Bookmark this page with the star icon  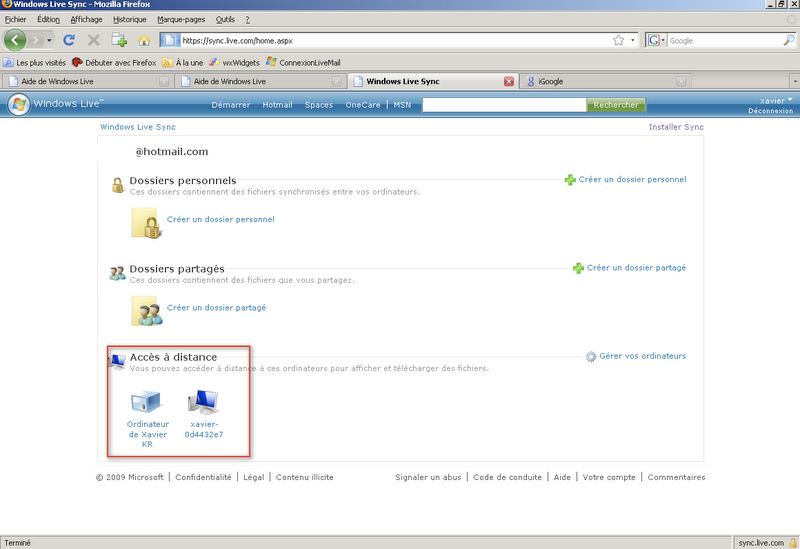point(618,40)
